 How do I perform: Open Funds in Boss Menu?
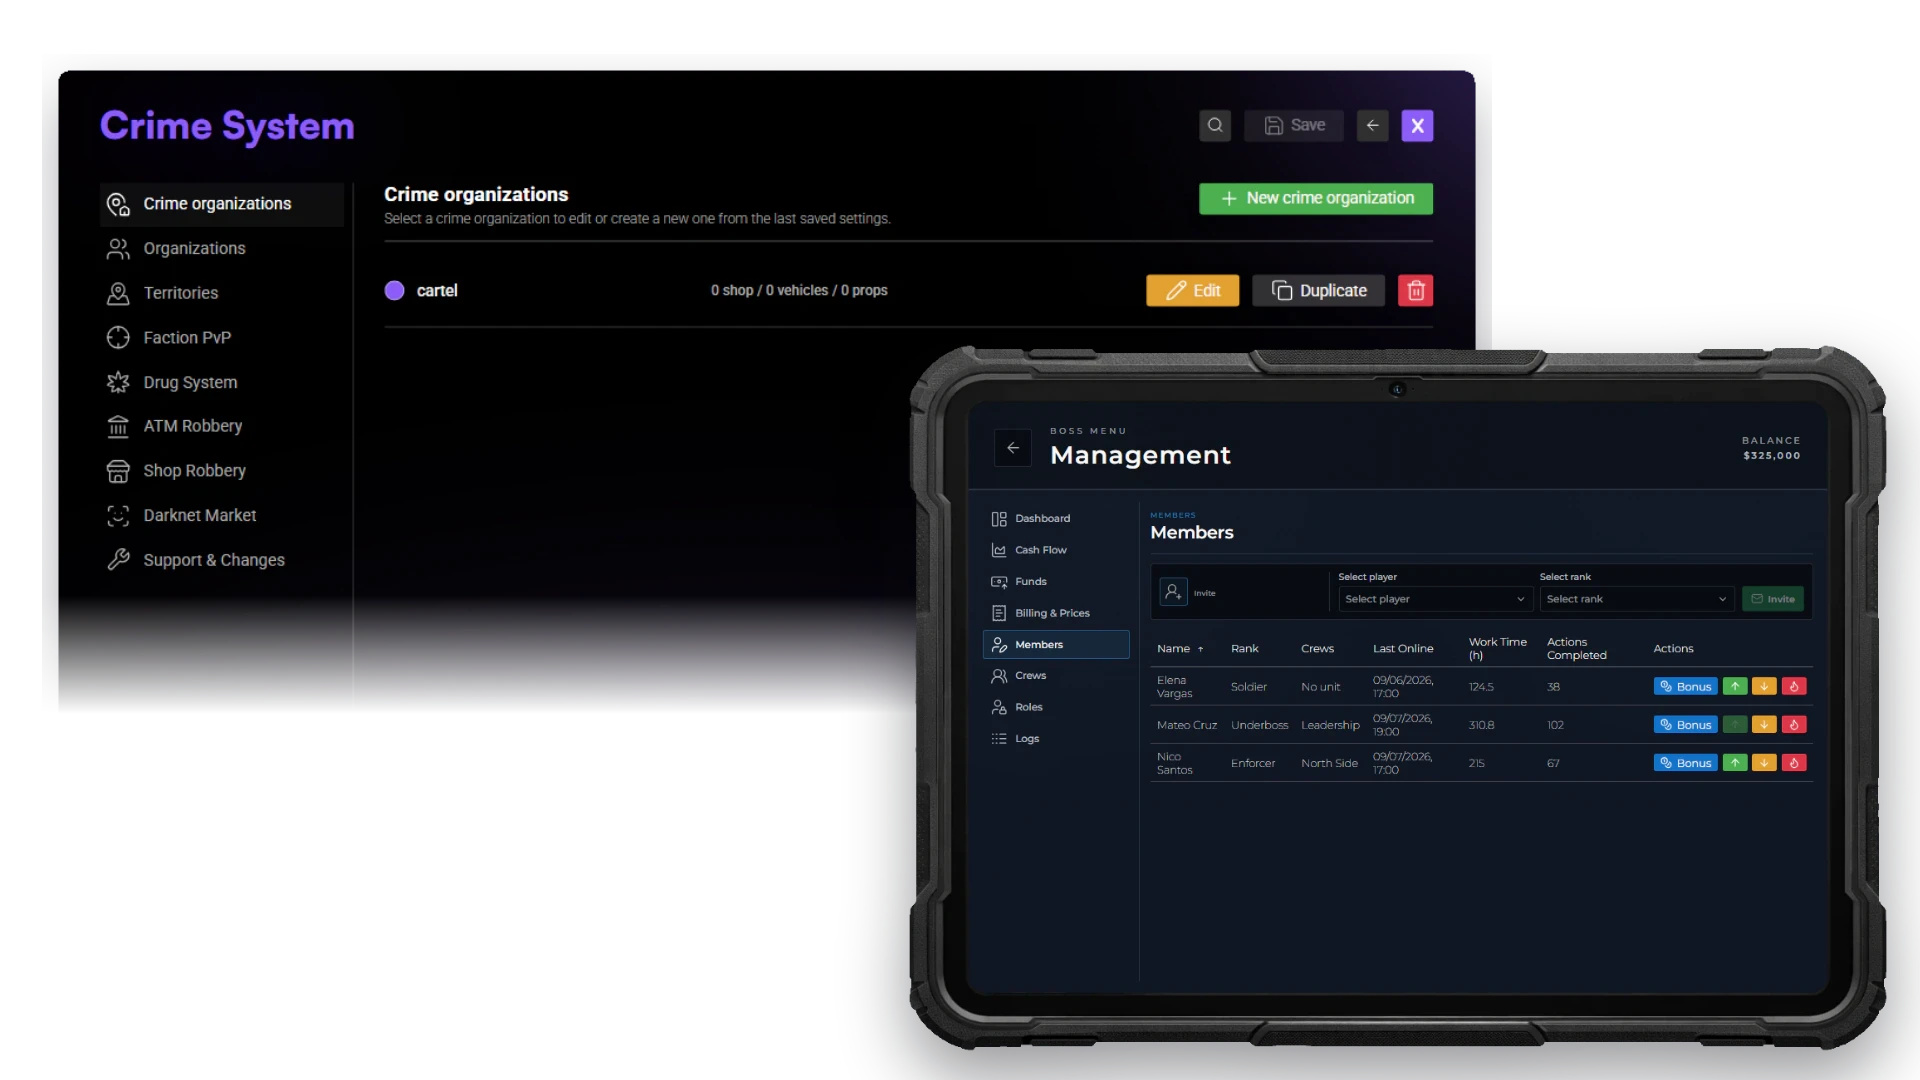(1056, 581)
